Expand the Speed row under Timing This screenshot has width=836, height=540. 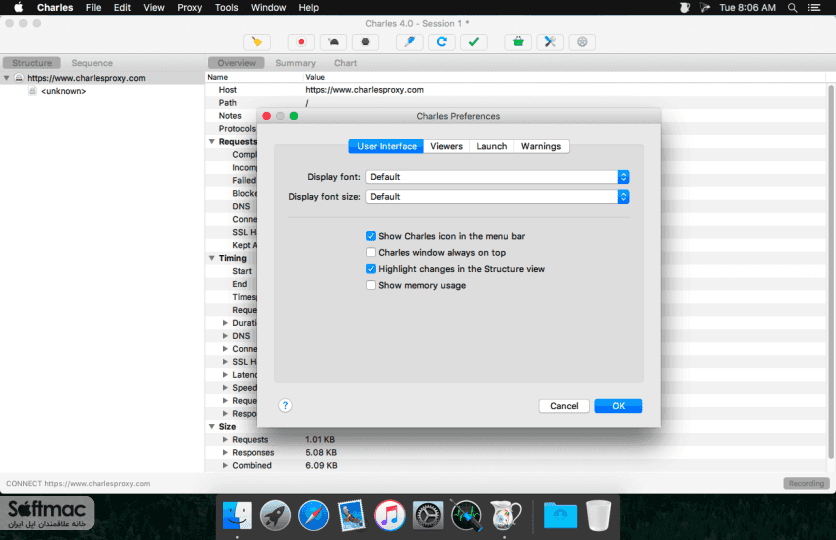225,388
